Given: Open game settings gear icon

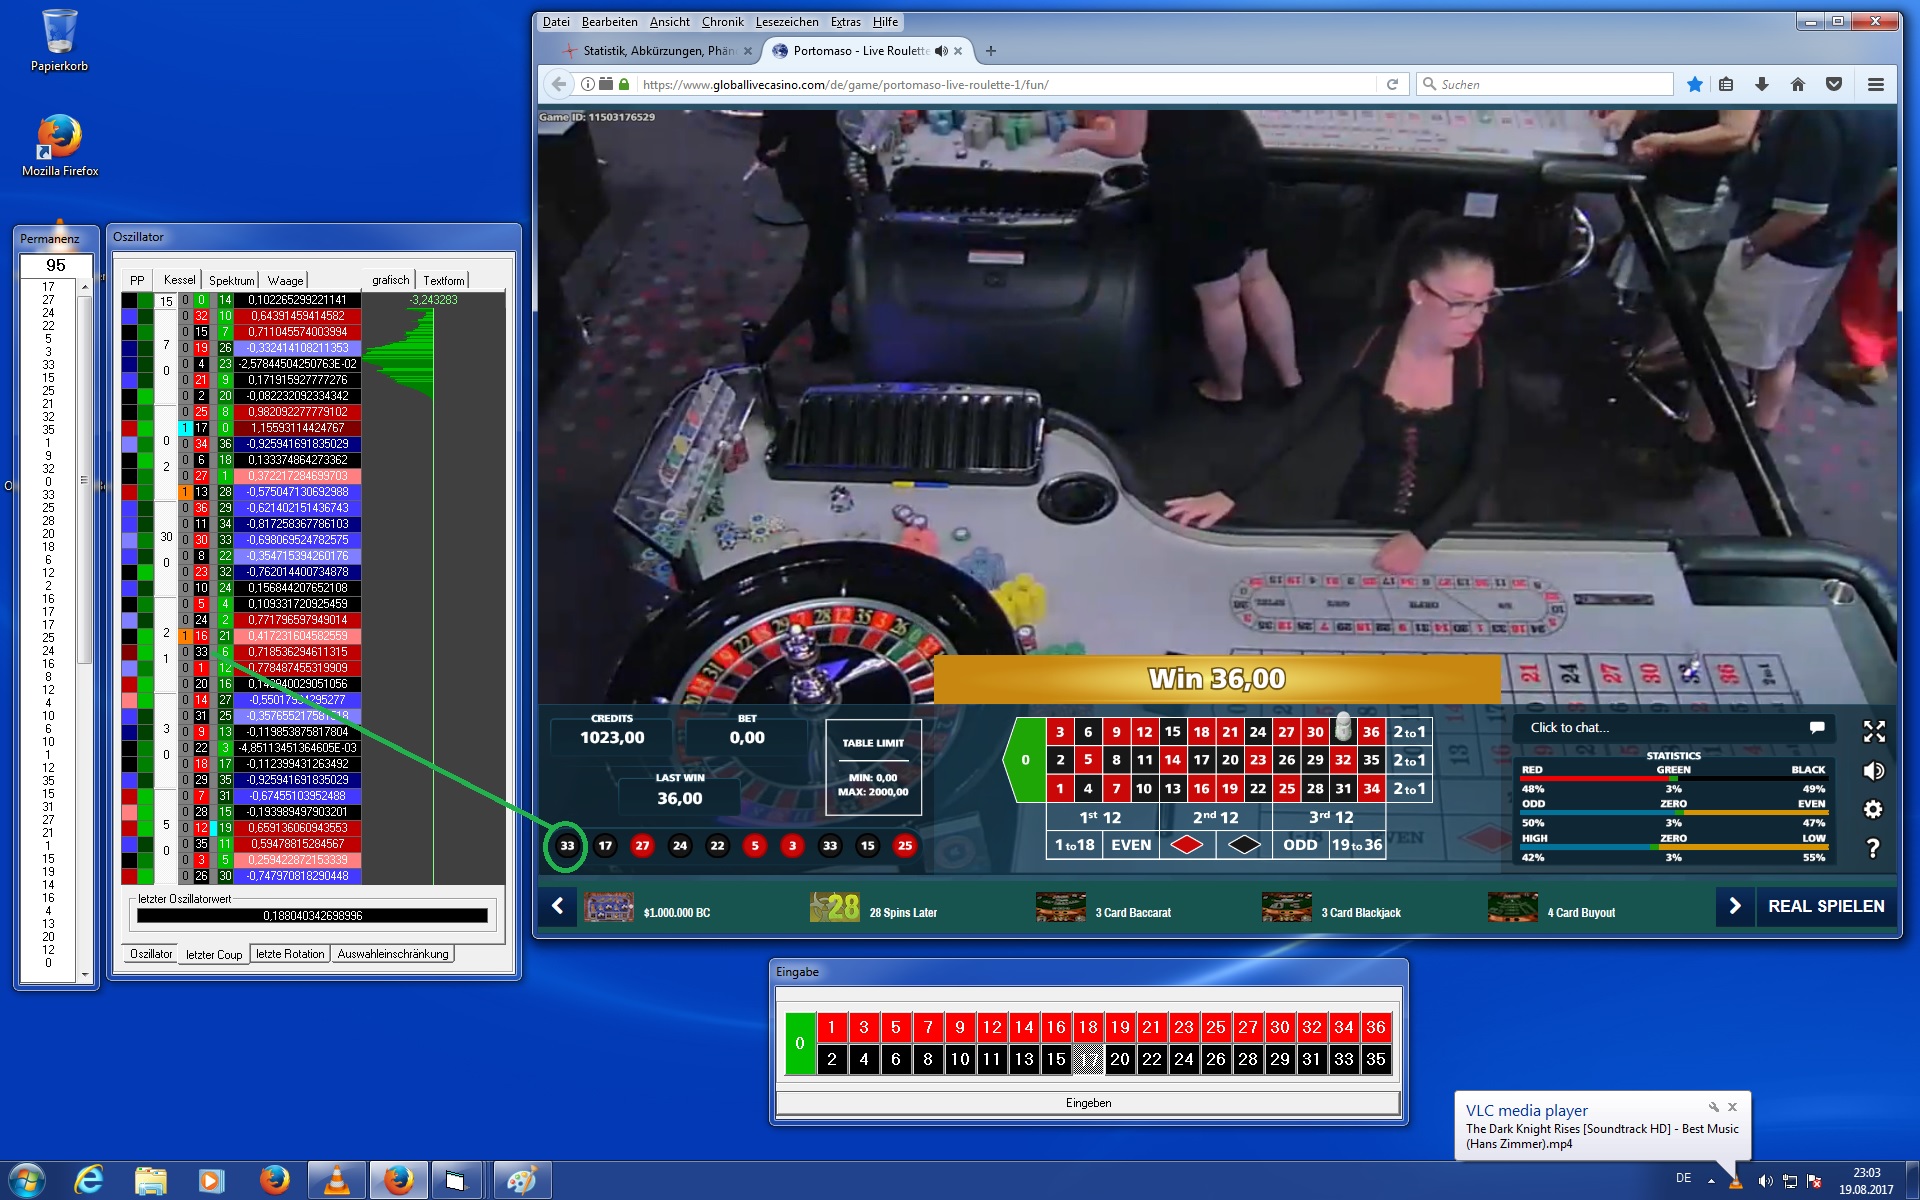Looking at the screenshot, I should (x=1874, y=810).
